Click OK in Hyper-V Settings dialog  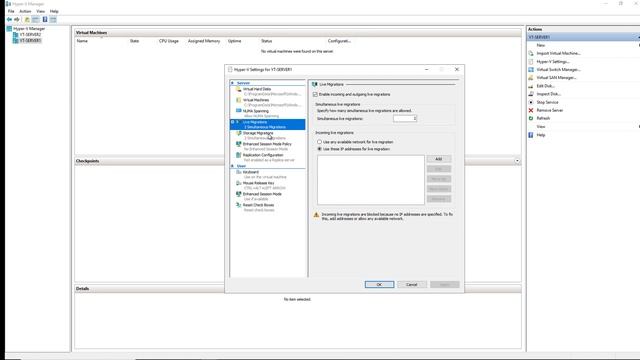[x=379, y=284]
